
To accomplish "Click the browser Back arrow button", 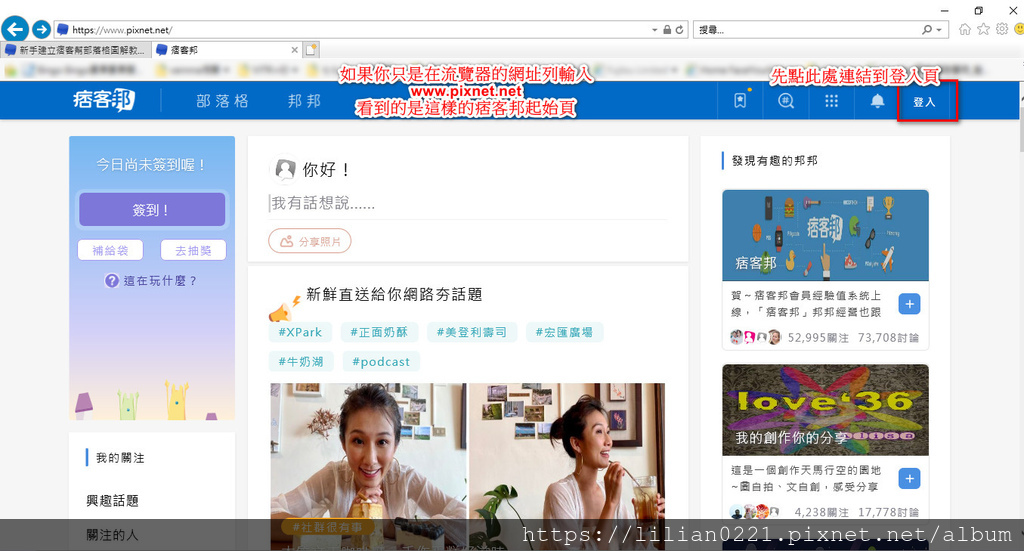I will click(15, 29).
